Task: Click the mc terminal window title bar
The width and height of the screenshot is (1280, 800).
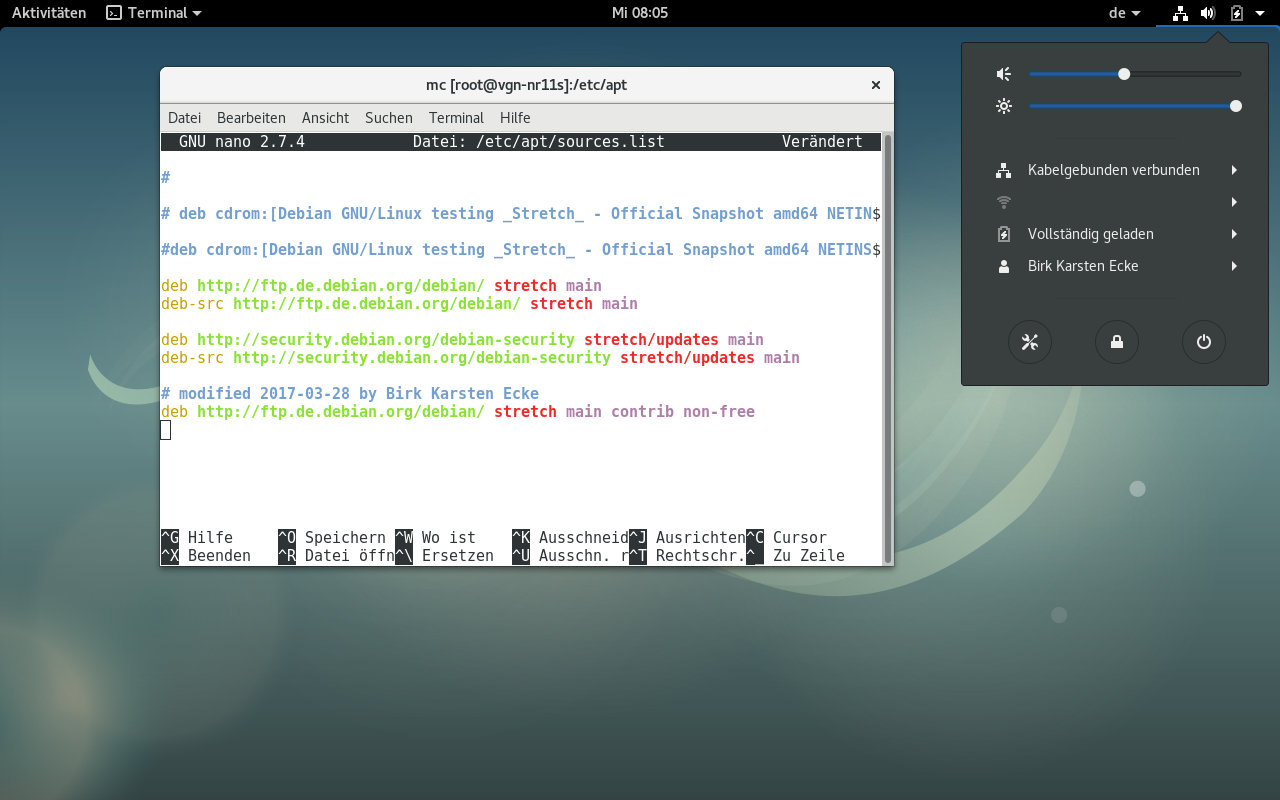Action: coord(526,85)
